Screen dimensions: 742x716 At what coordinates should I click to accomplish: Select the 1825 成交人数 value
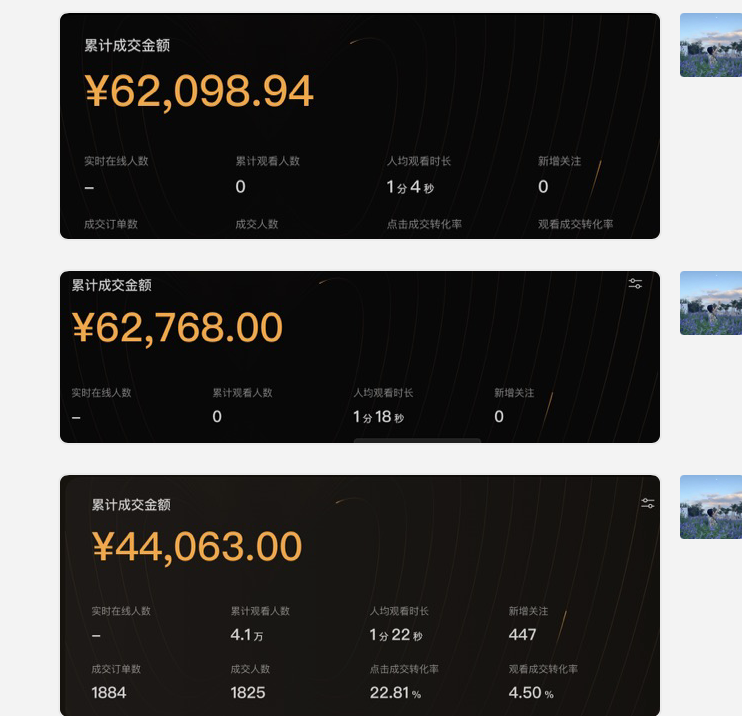[248, 692]
